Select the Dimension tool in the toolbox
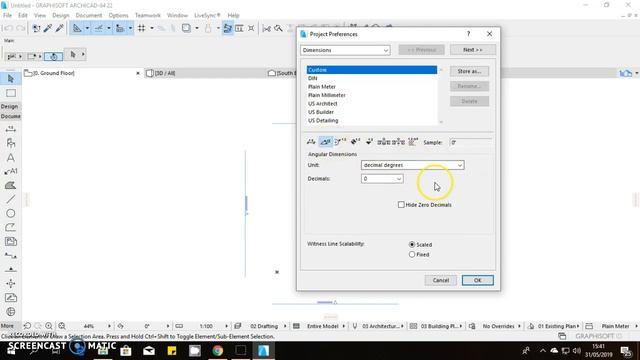 click(x=11, y=129)
